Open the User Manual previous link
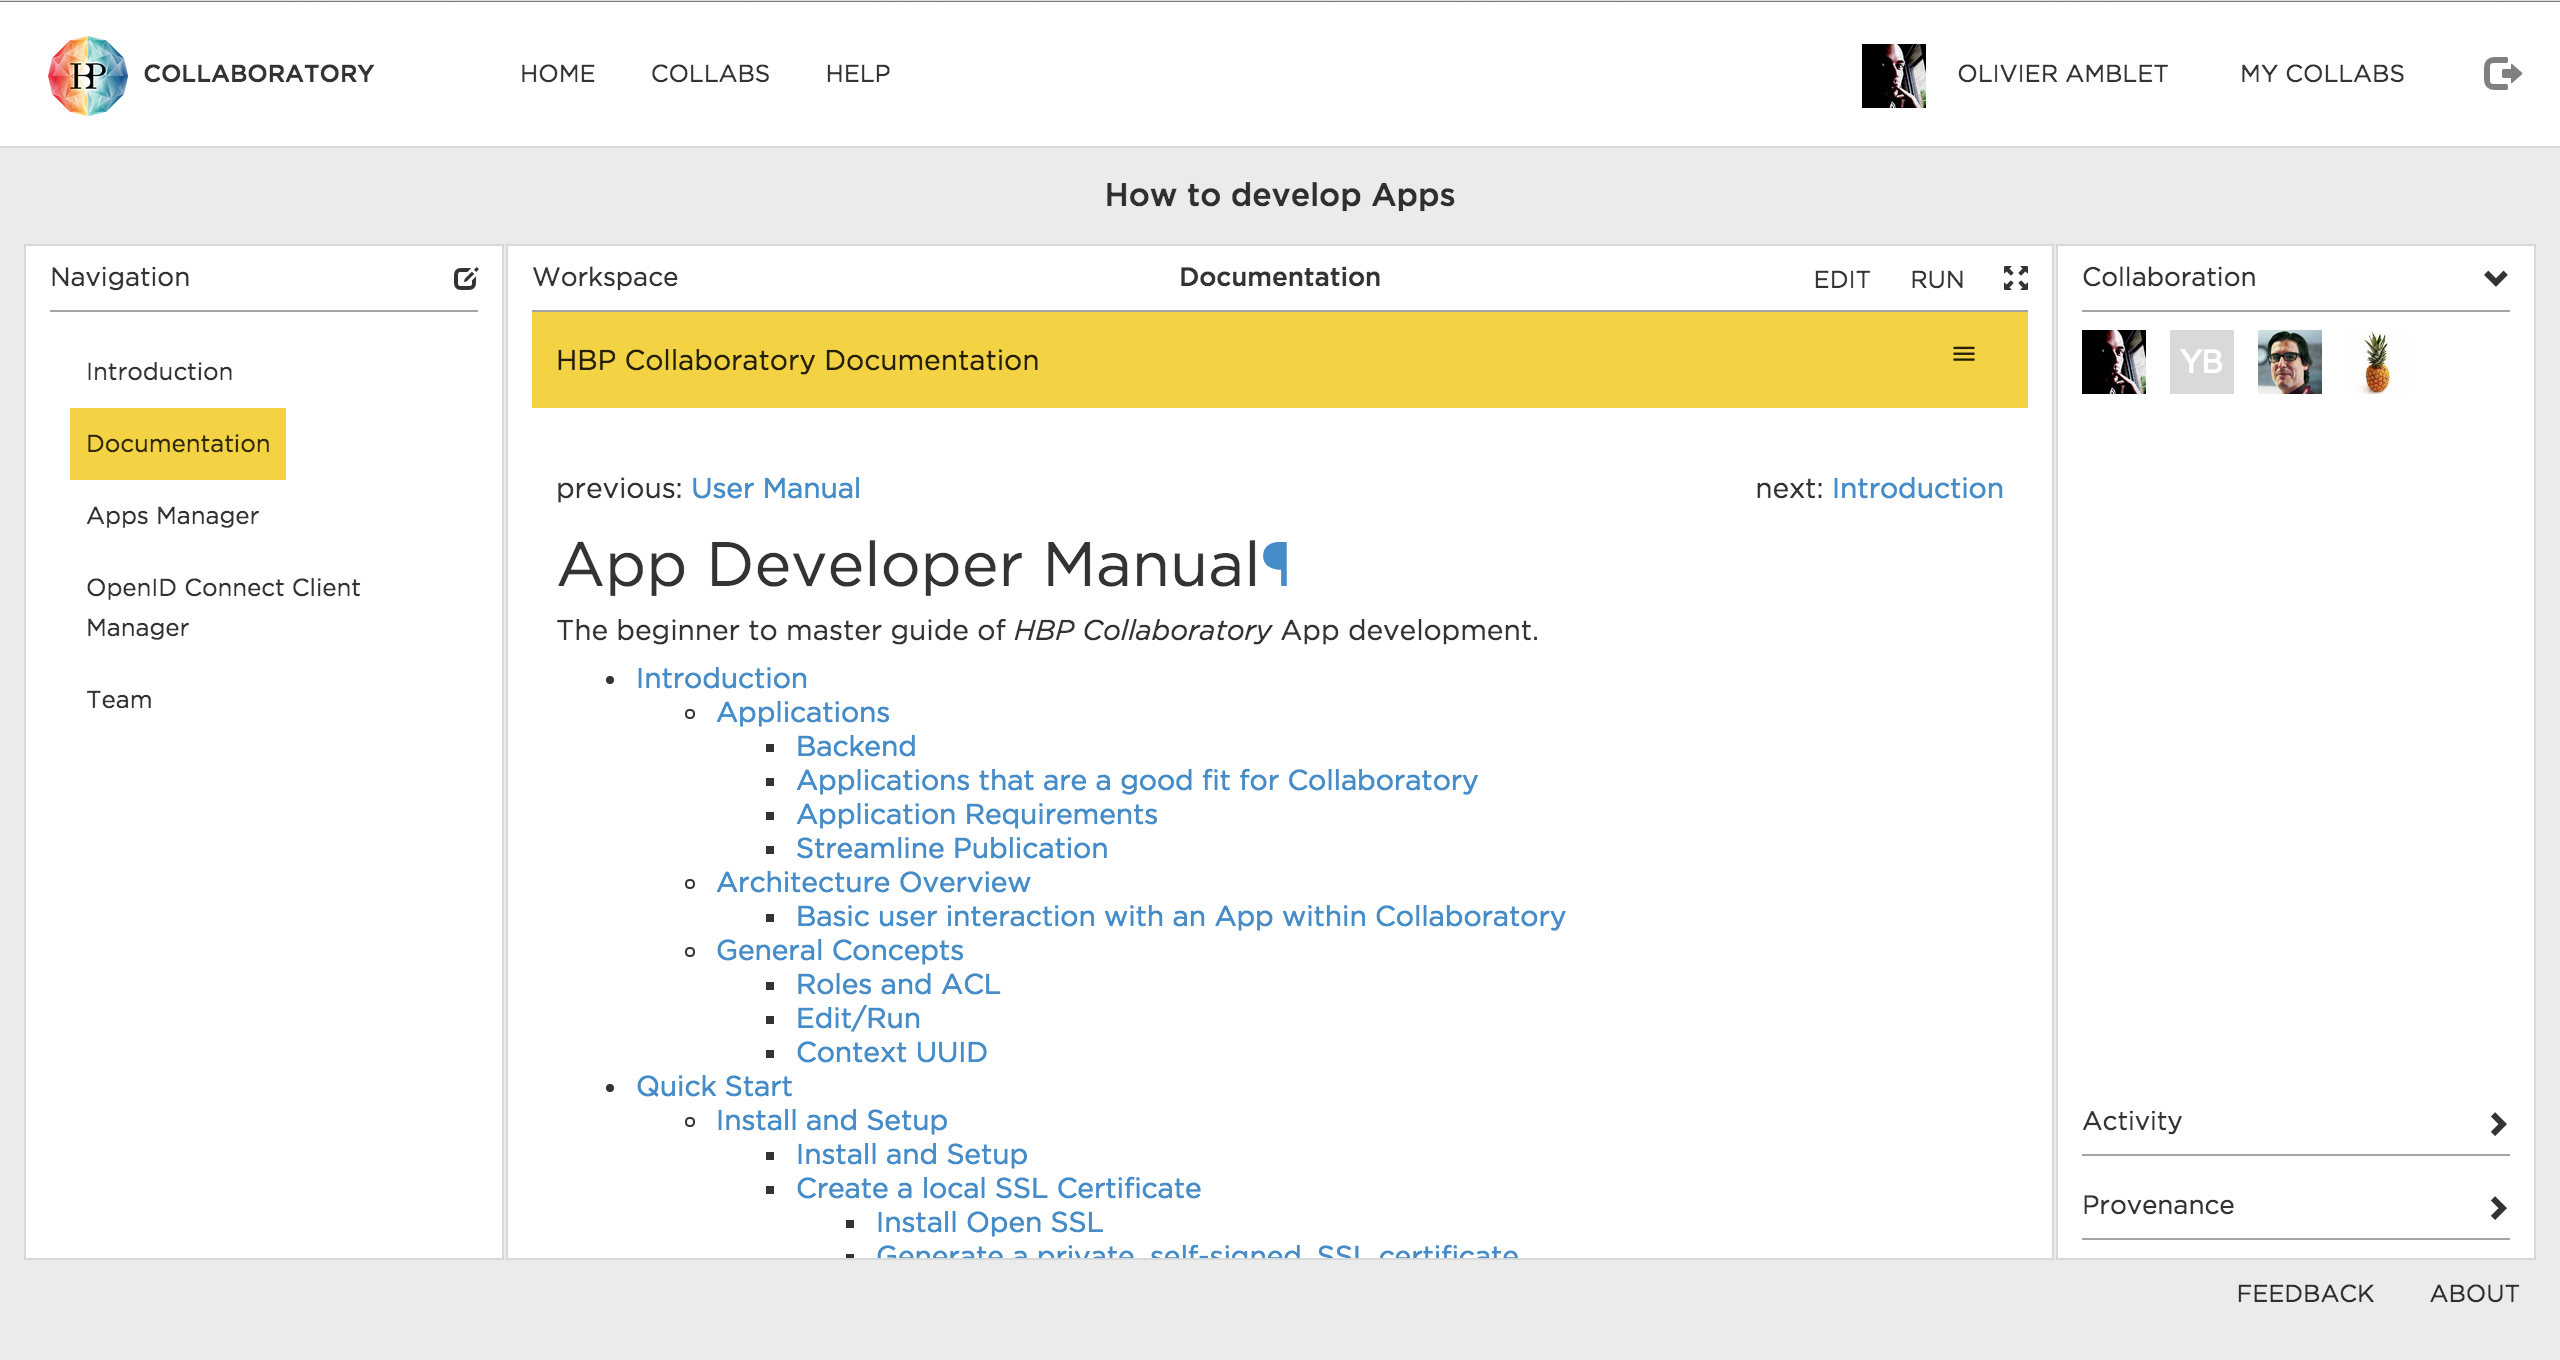The height and width of the screenshot is (1360, 2560). 775,488
